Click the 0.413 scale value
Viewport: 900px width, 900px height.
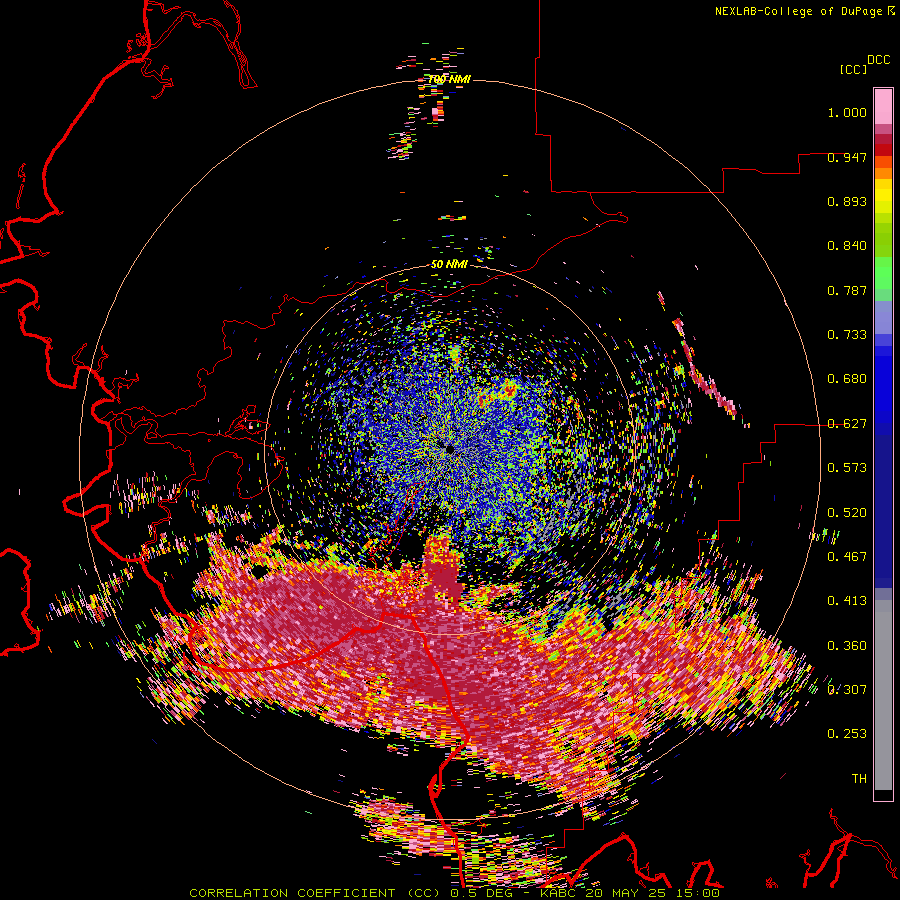[x=847, y=601]
